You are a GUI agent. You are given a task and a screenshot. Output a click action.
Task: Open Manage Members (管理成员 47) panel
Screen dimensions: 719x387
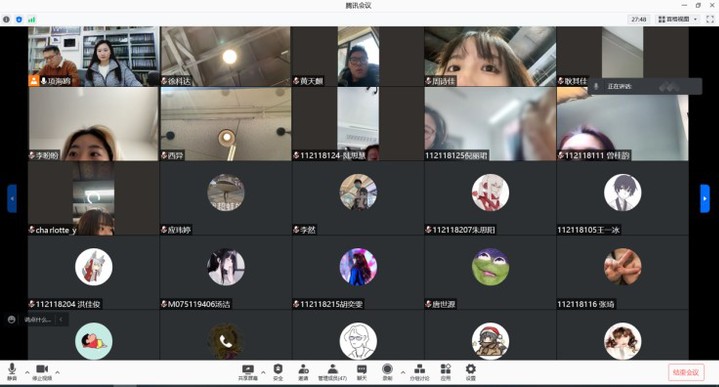point(332,372)
